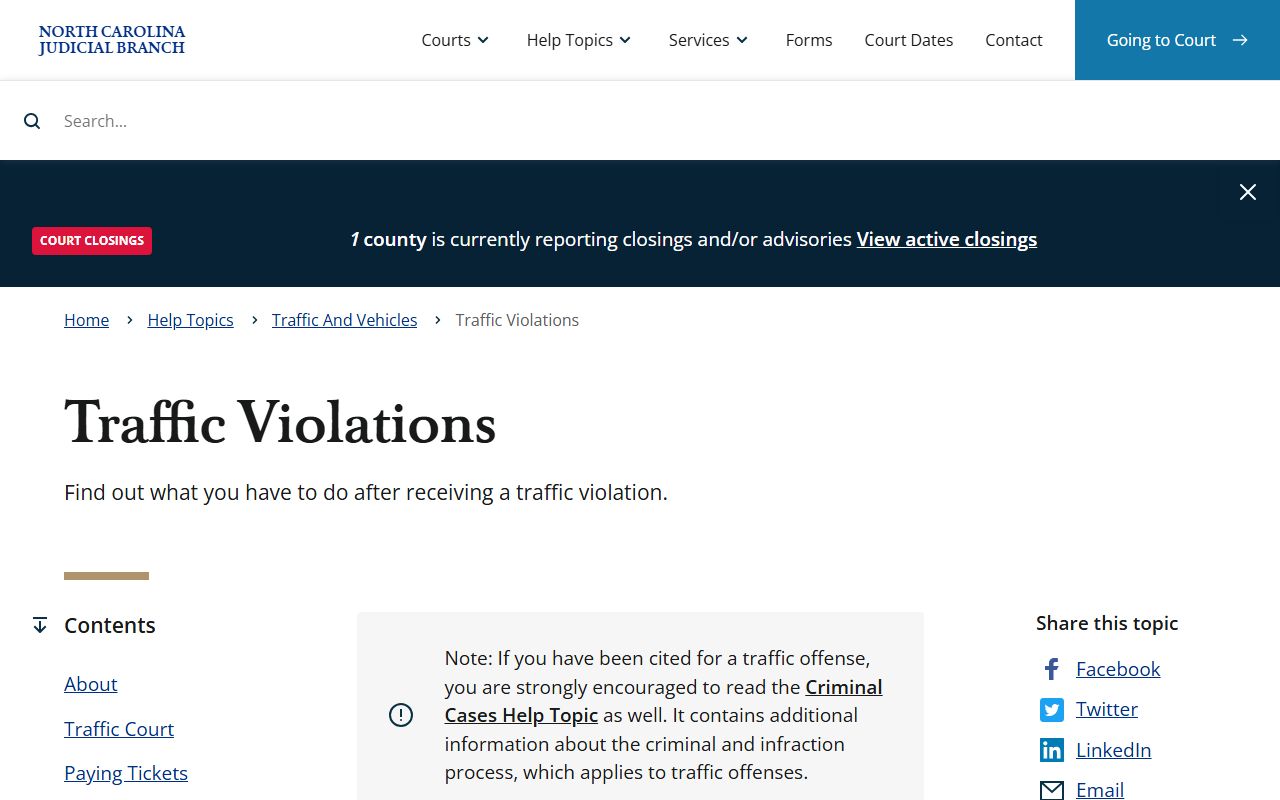Click the Twitter bird icon

pyautogui.click(x=1051, y=710)
